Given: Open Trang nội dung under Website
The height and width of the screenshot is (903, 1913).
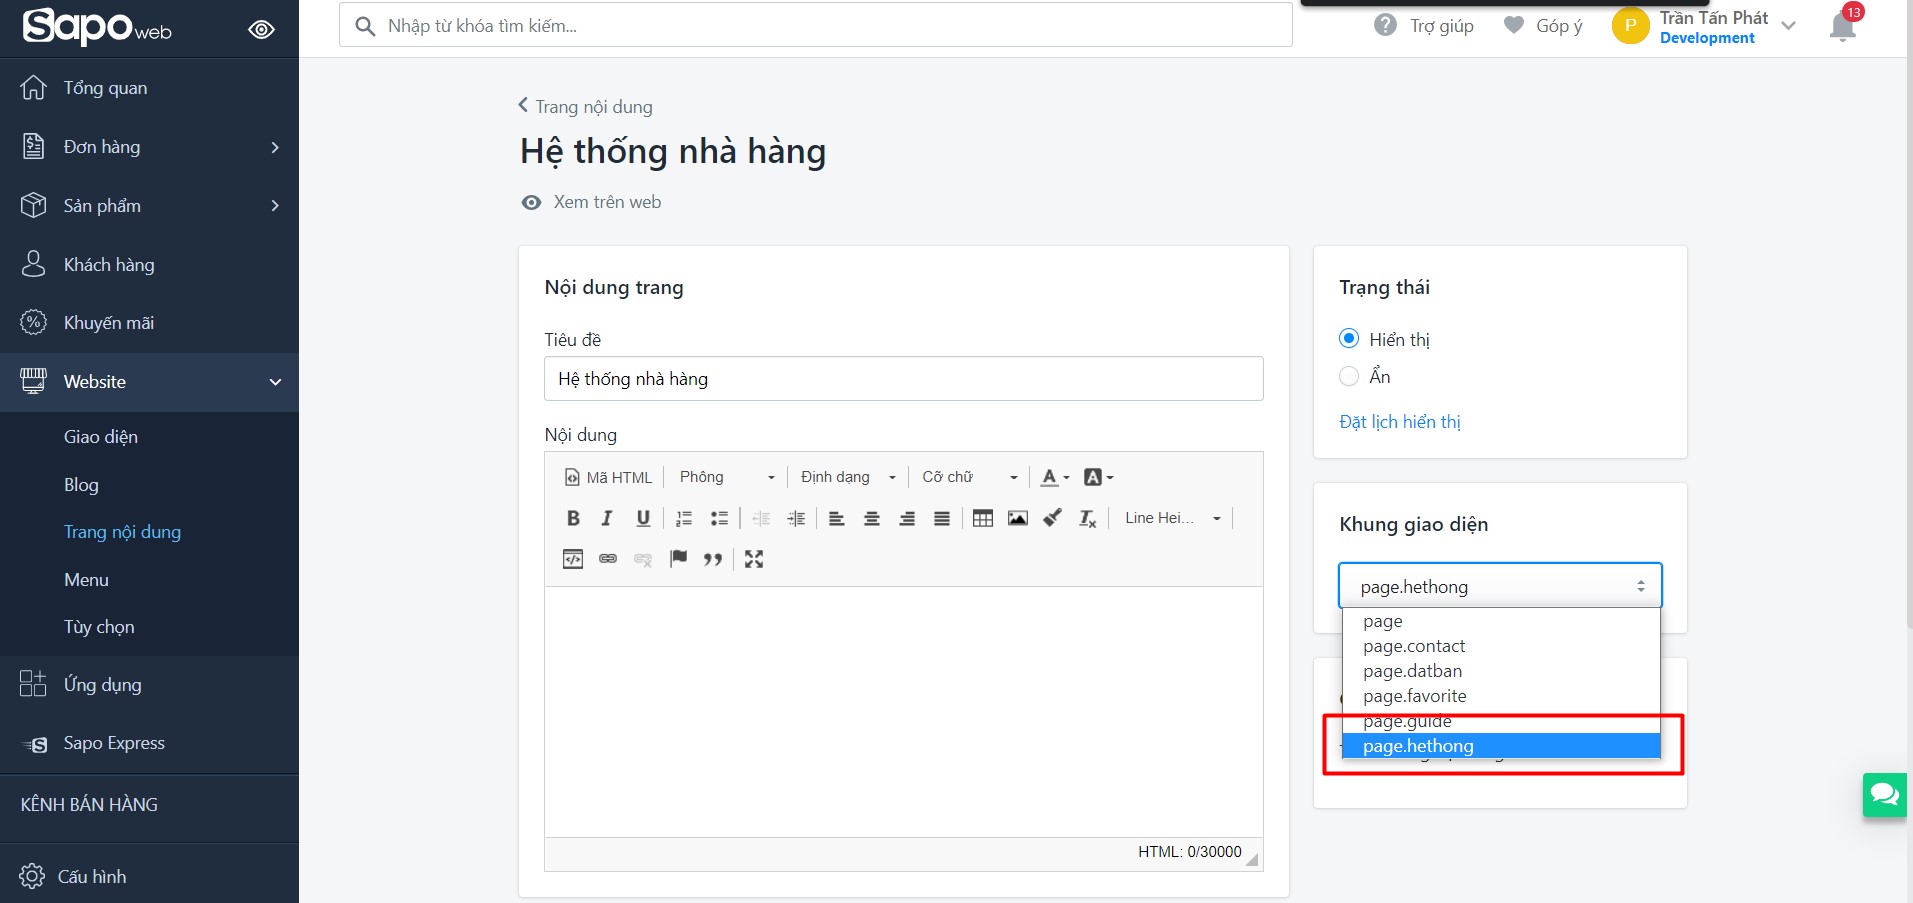Looking at the screenshot, I should coord(122,532).
